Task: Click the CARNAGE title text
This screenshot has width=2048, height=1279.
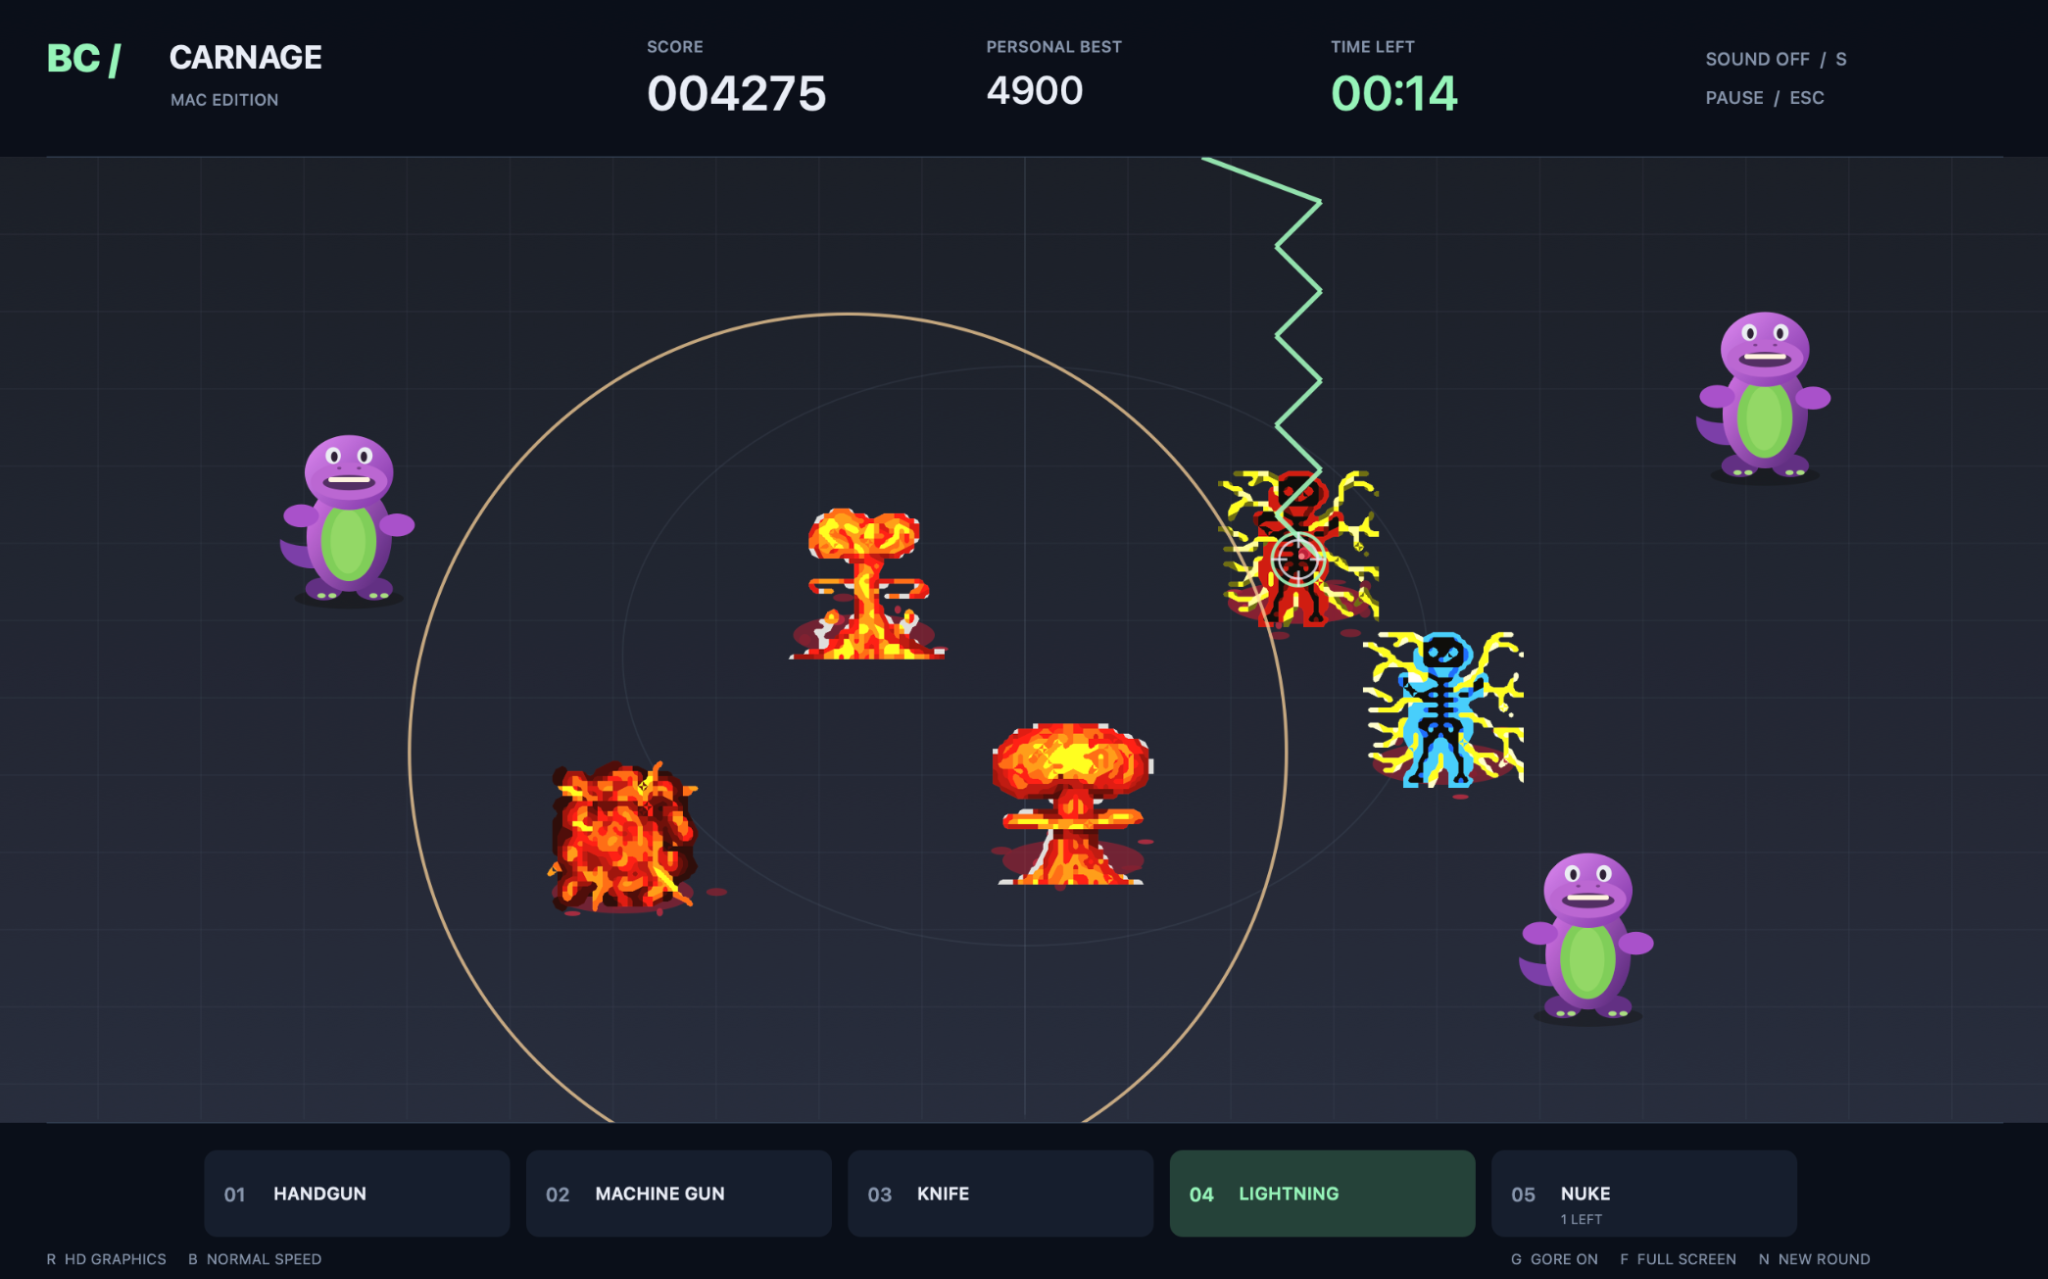Action: pyautogui.click(x=246, y=58)
